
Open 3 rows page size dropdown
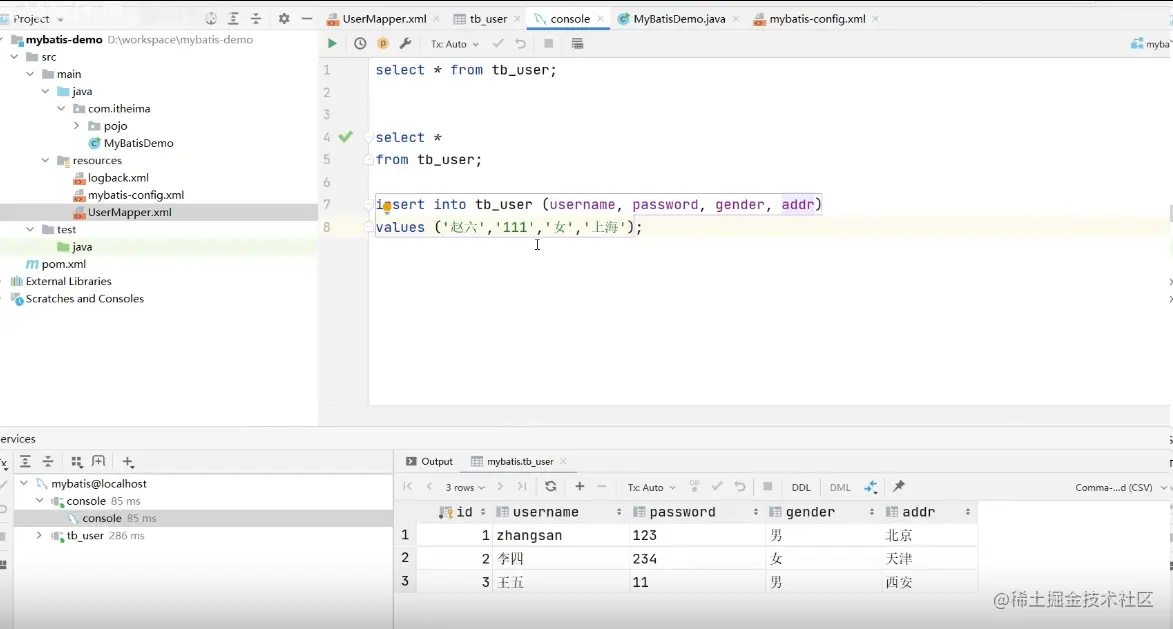(x=465, y=487)
